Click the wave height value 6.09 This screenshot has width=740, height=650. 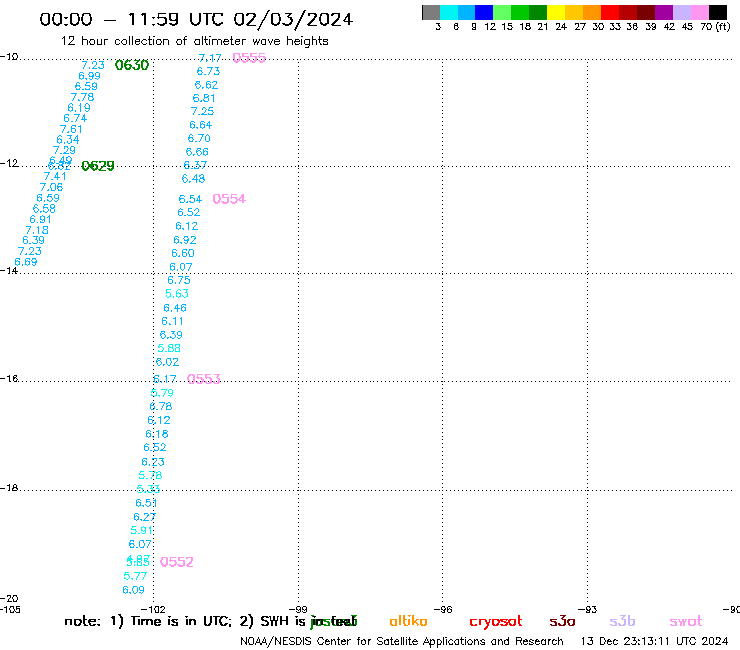[134, 590]
